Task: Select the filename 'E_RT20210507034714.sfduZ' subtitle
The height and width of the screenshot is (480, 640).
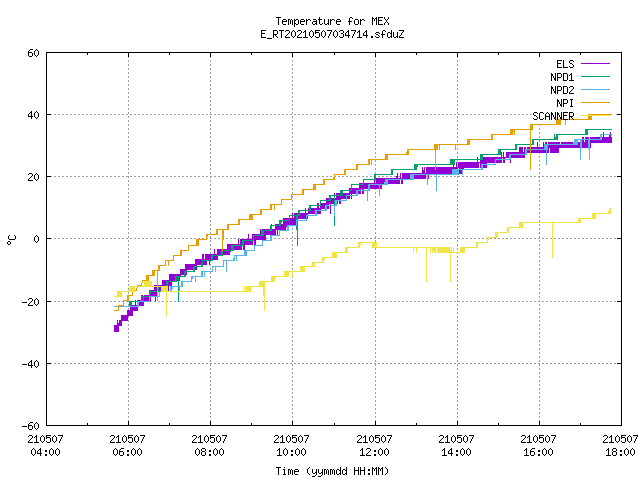Action: pos(332,34)
